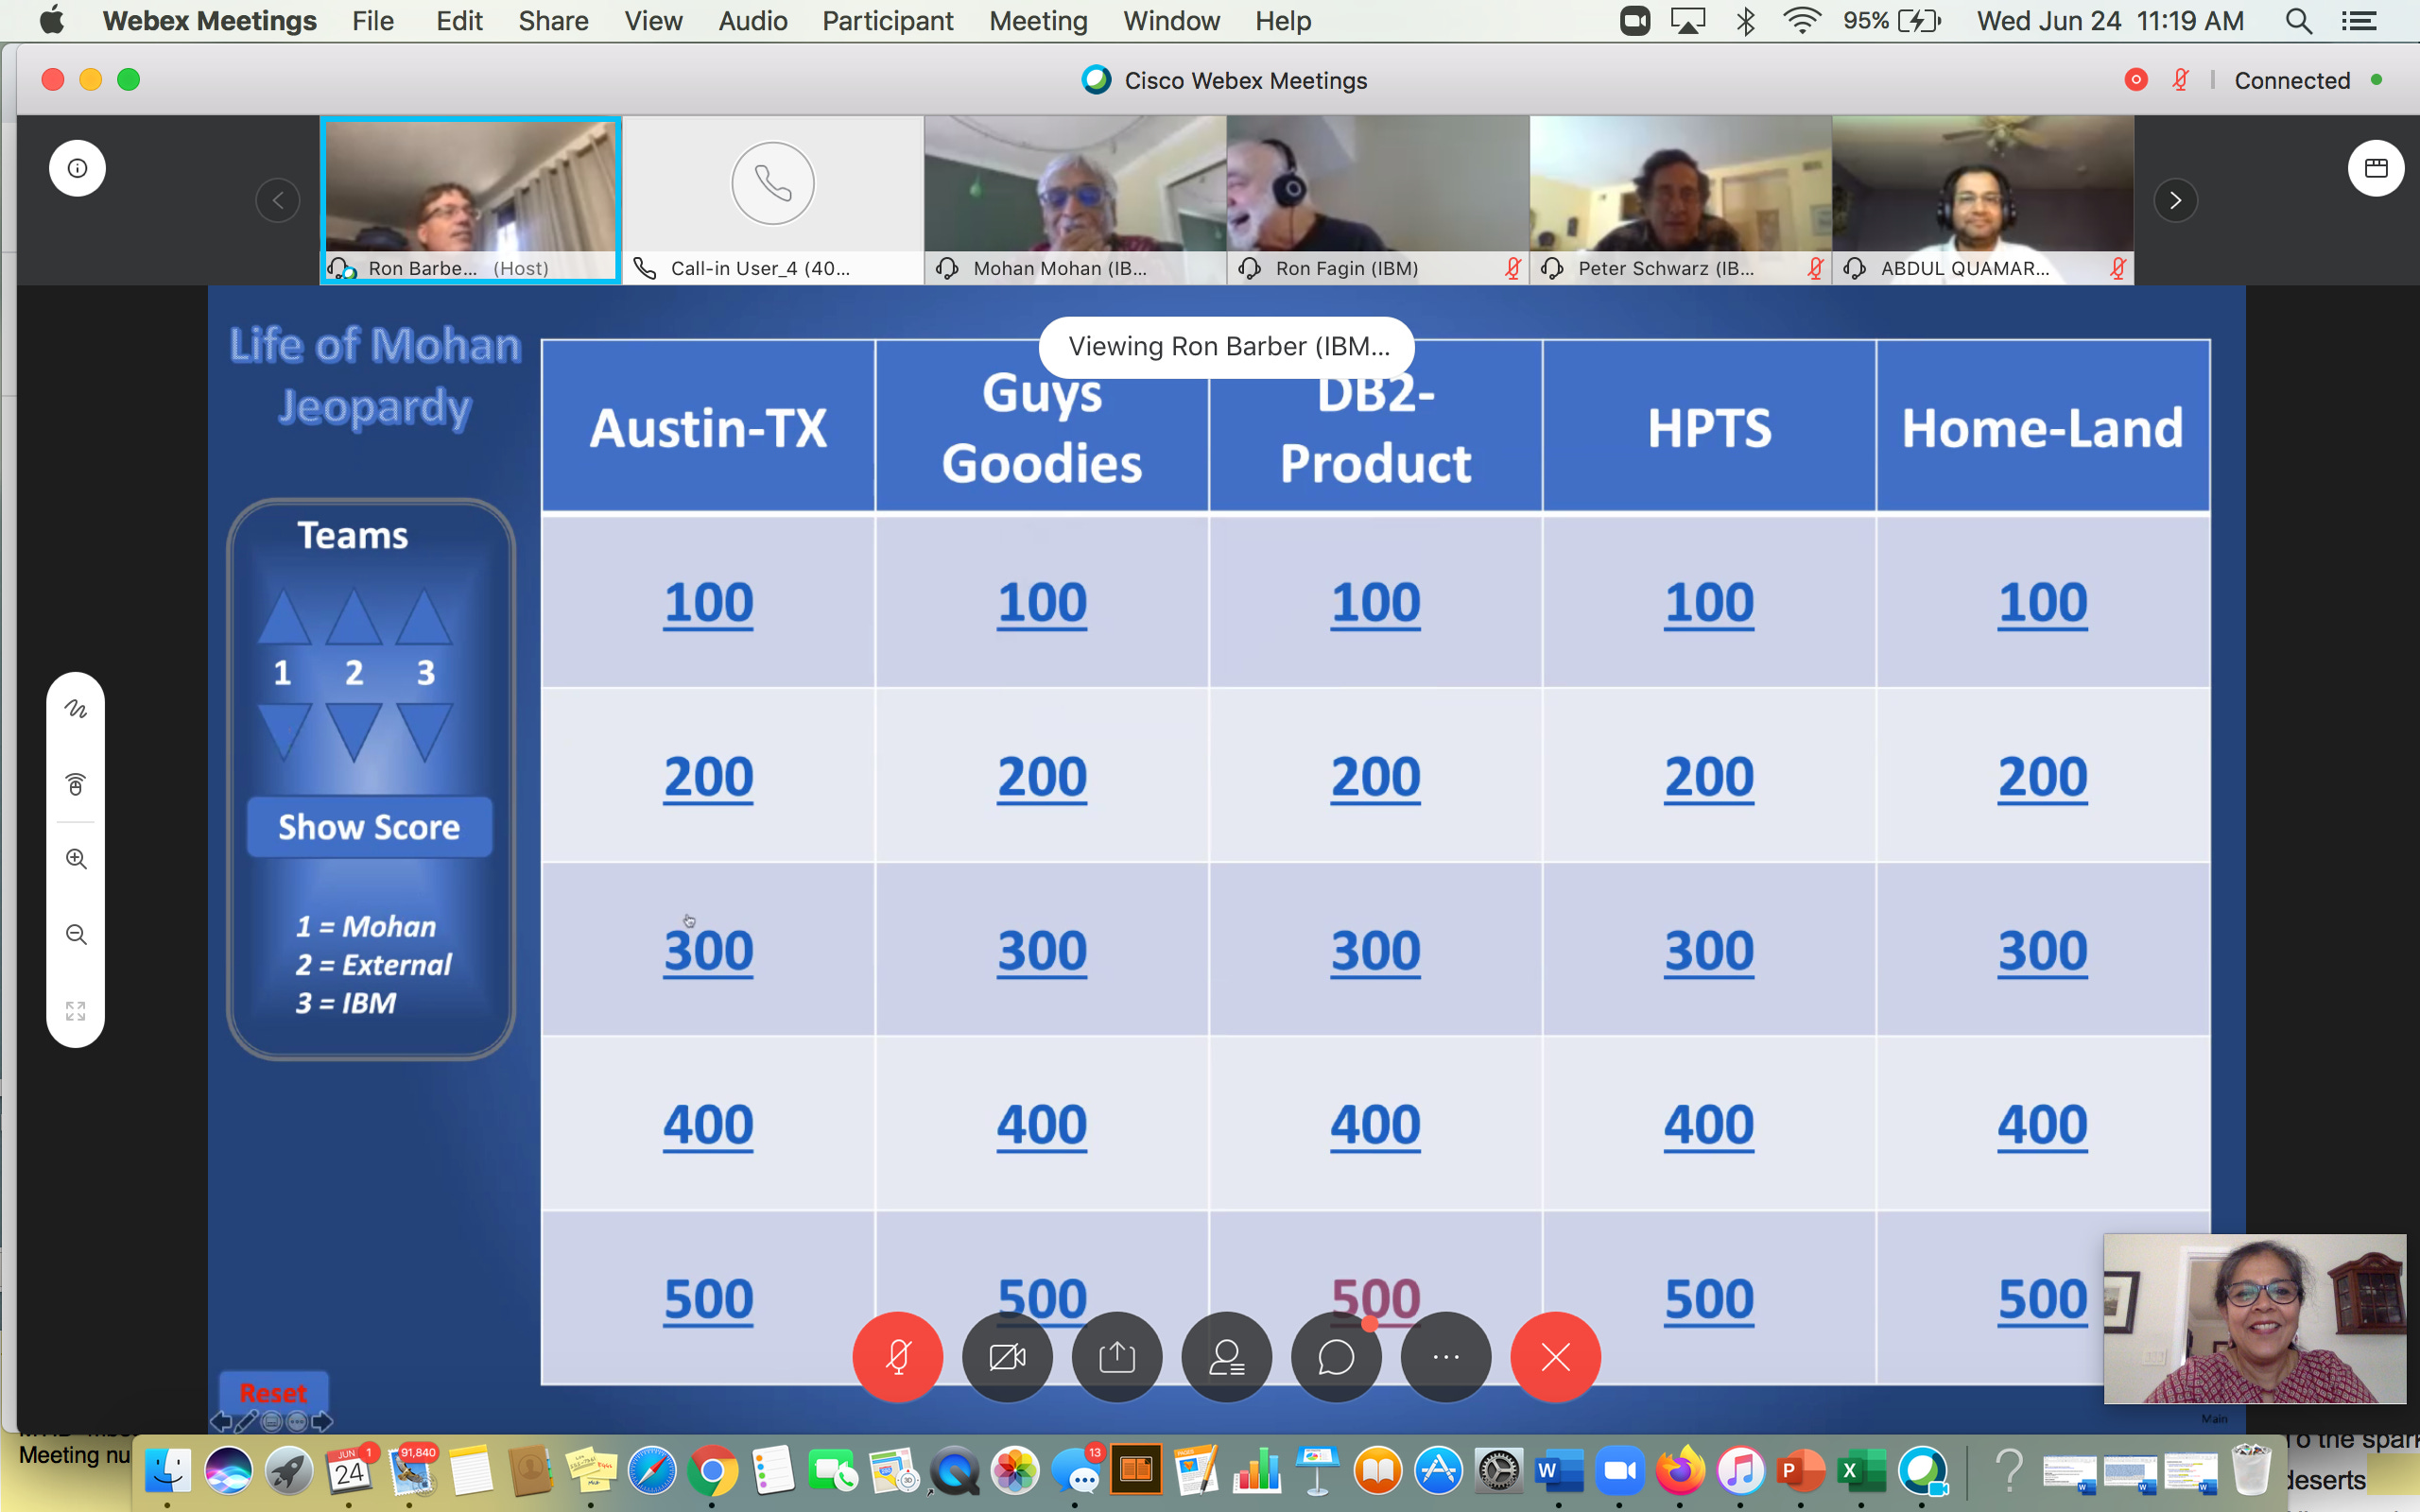Image resolution: width=2420 pixels, height=1512 pixels.
Task: Open the Participant menu
Action: click(887, 21)
